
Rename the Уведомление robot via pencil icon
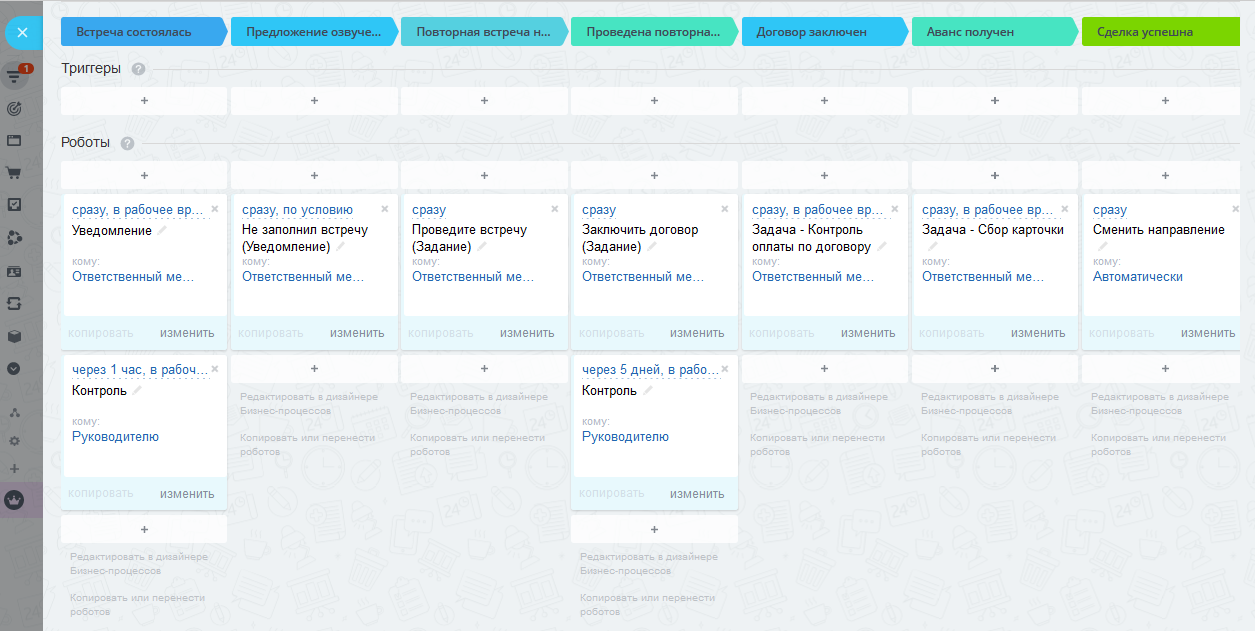tap(162, 231)
